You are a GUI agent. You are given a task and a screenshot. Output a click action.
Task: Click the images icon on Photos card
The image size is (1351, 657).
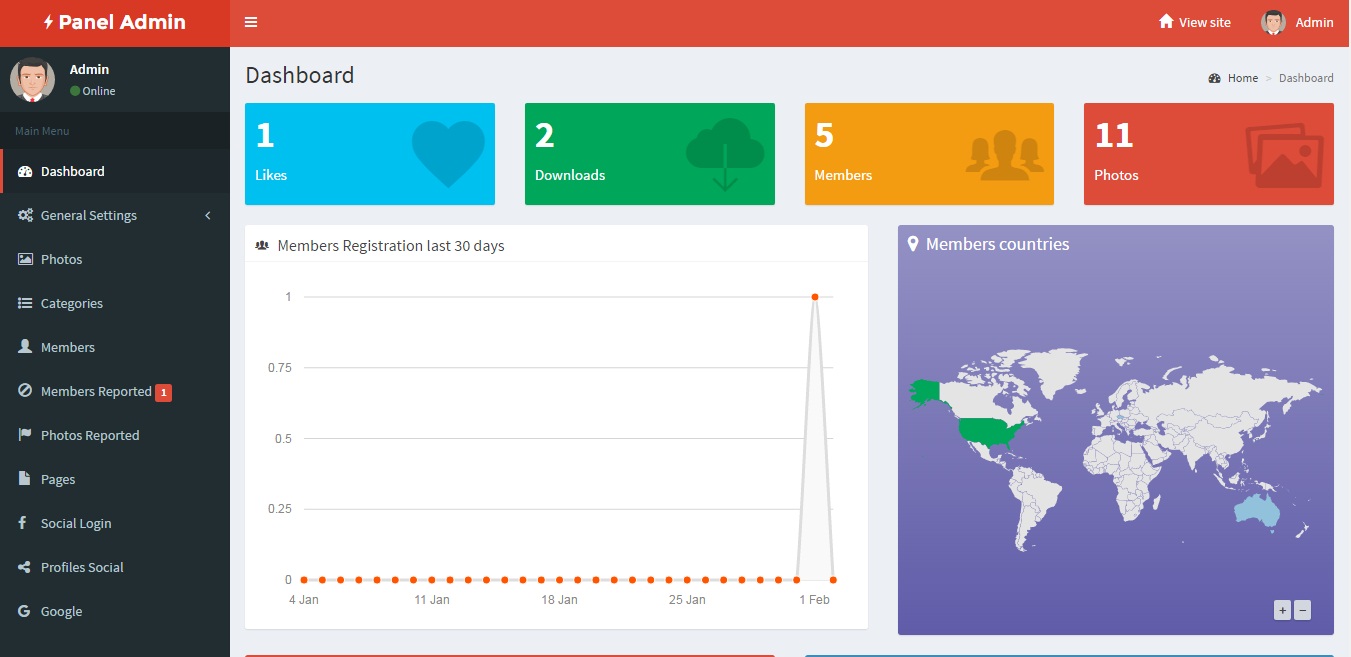coord(1284,155)
